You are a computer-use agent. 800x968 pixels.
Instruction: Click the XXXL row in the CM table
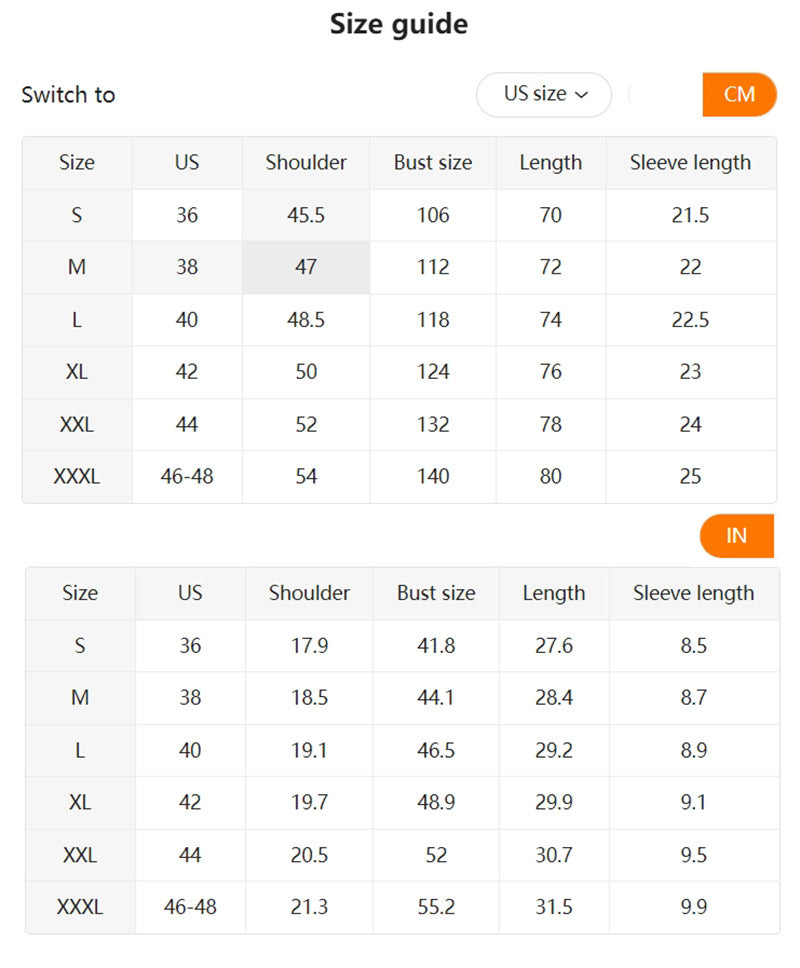[77, 477]
